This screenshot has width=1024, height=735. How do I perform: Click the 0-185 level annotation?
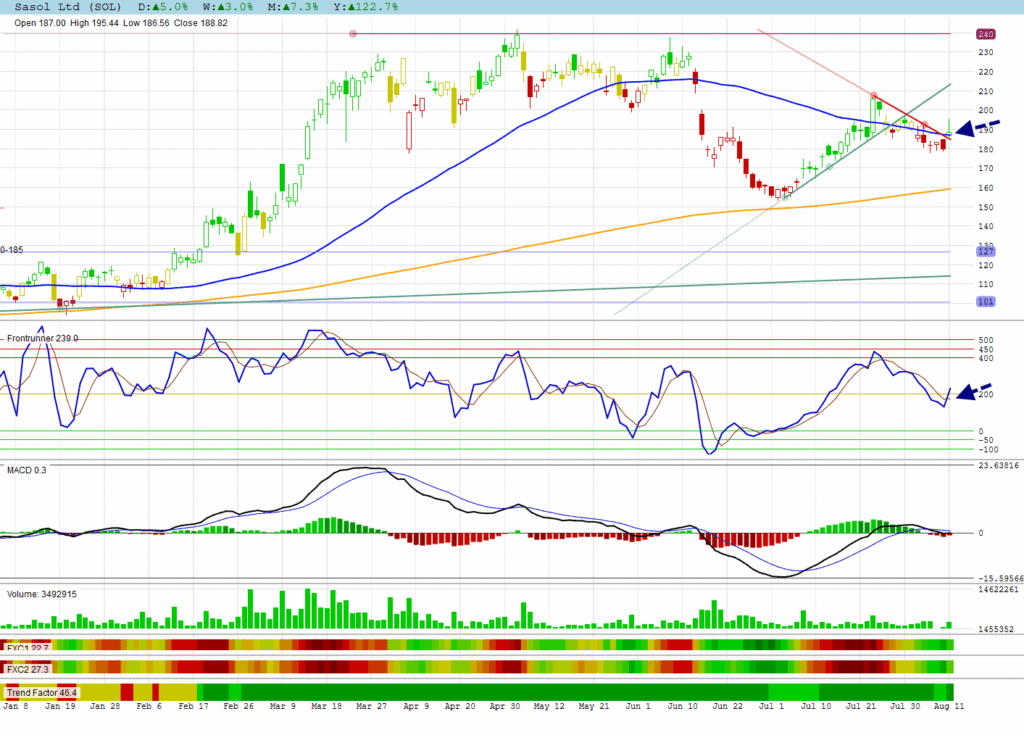pyautogui.click(x=12, y=250)
